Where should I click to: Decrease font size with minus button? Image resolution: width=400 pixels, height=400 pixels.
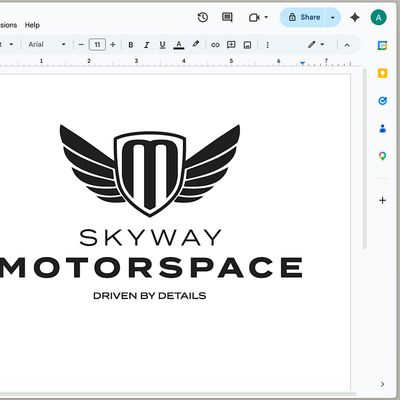pos(81,44)
